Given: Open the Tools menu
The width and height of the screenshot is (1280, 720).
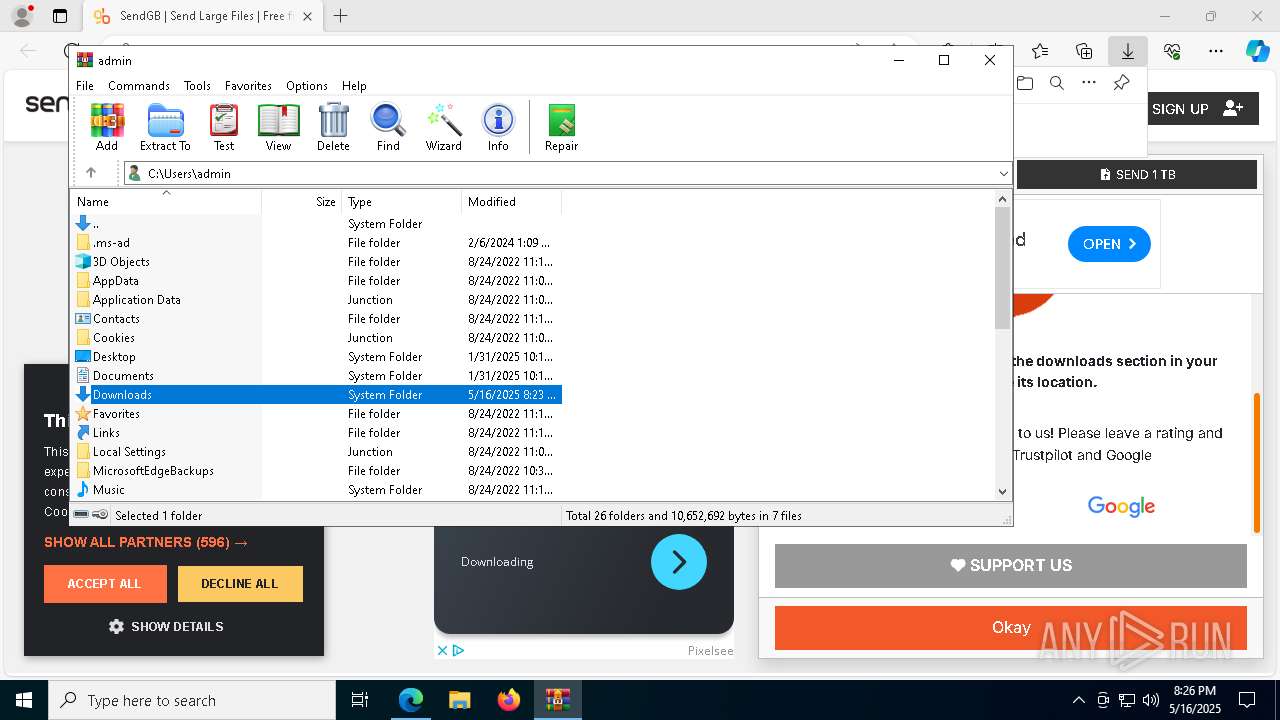Looking at the screenshot, I should (197, 86).
